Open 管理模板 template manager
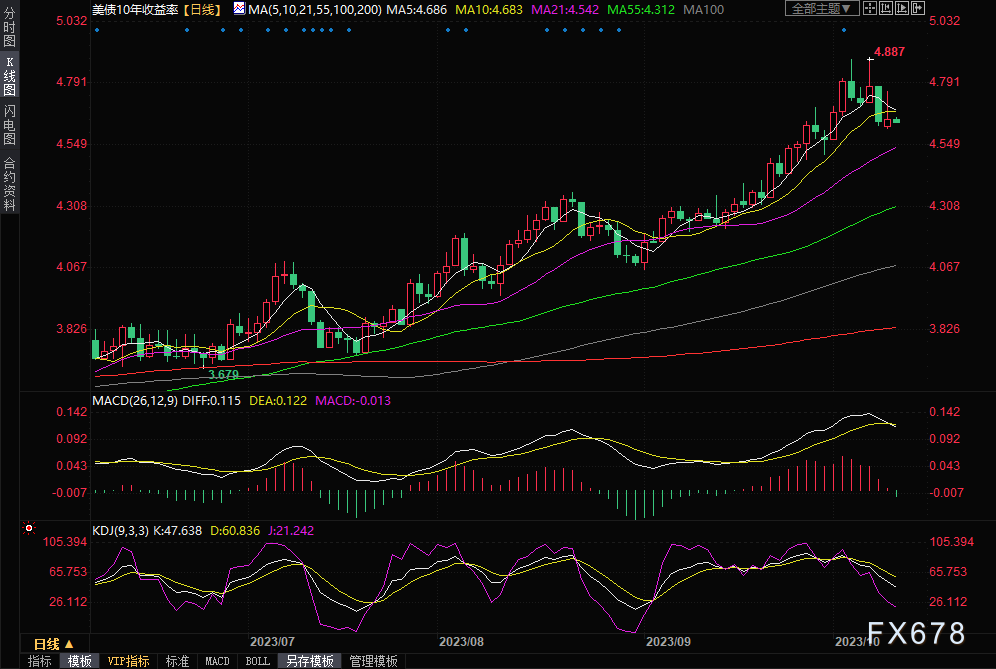996x669 pixels. point(372,661)
